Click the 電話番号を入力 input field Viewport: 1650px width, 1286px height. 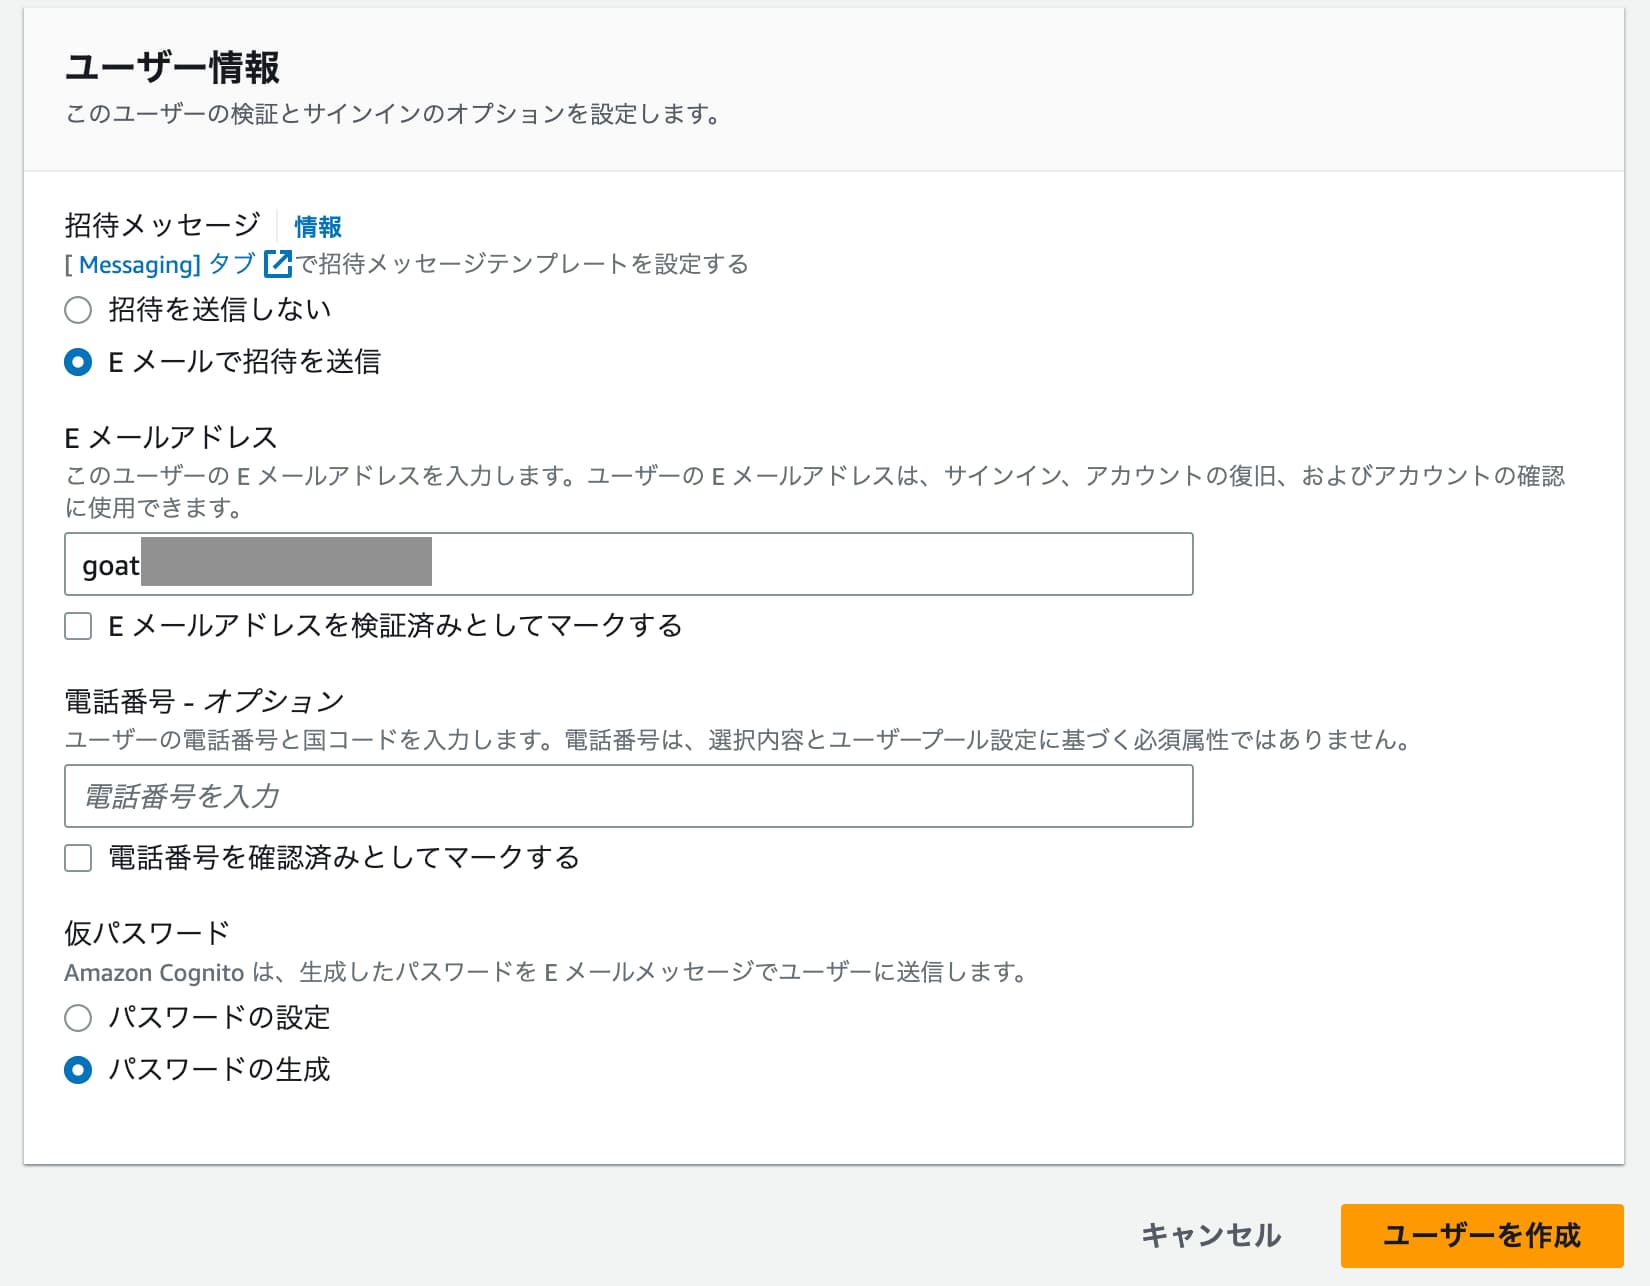[628, 796]
